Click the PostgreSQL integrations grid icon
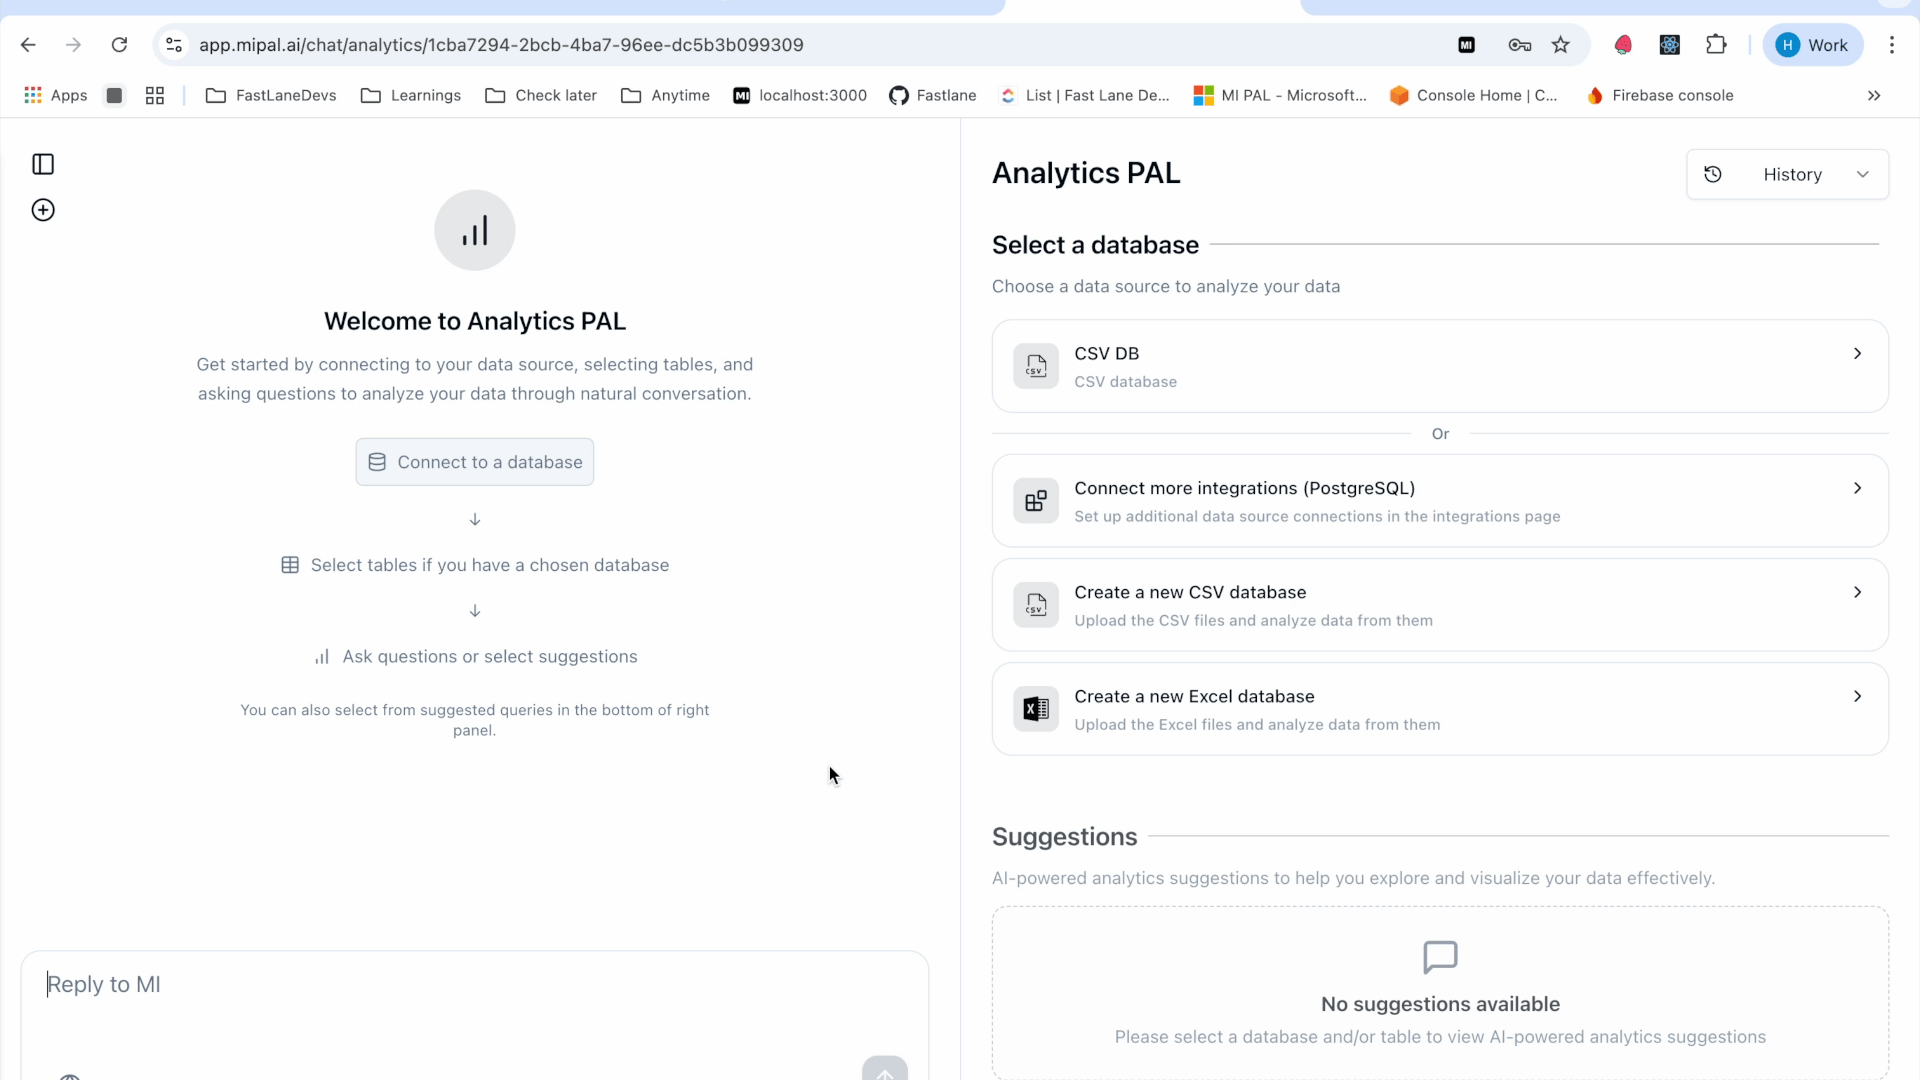The image size is (1920, 1080). [1036, 501]
